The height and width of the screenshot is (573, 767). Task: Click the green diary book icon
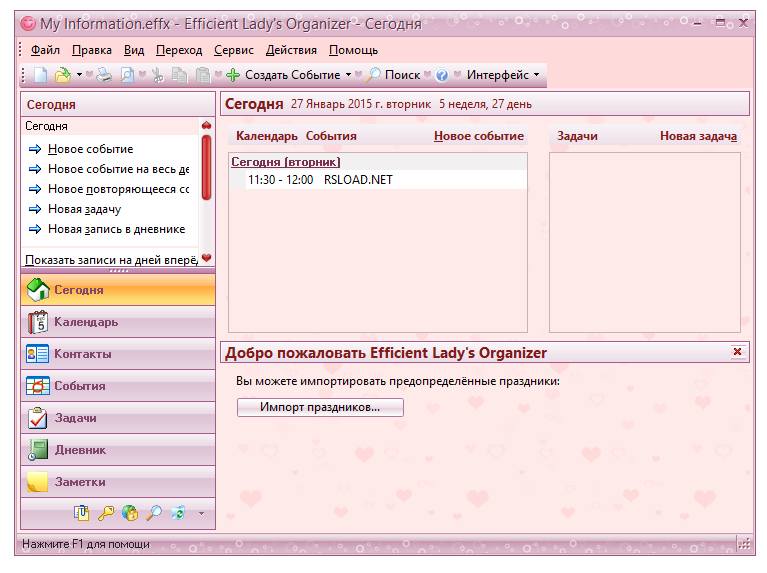[38, 450]
